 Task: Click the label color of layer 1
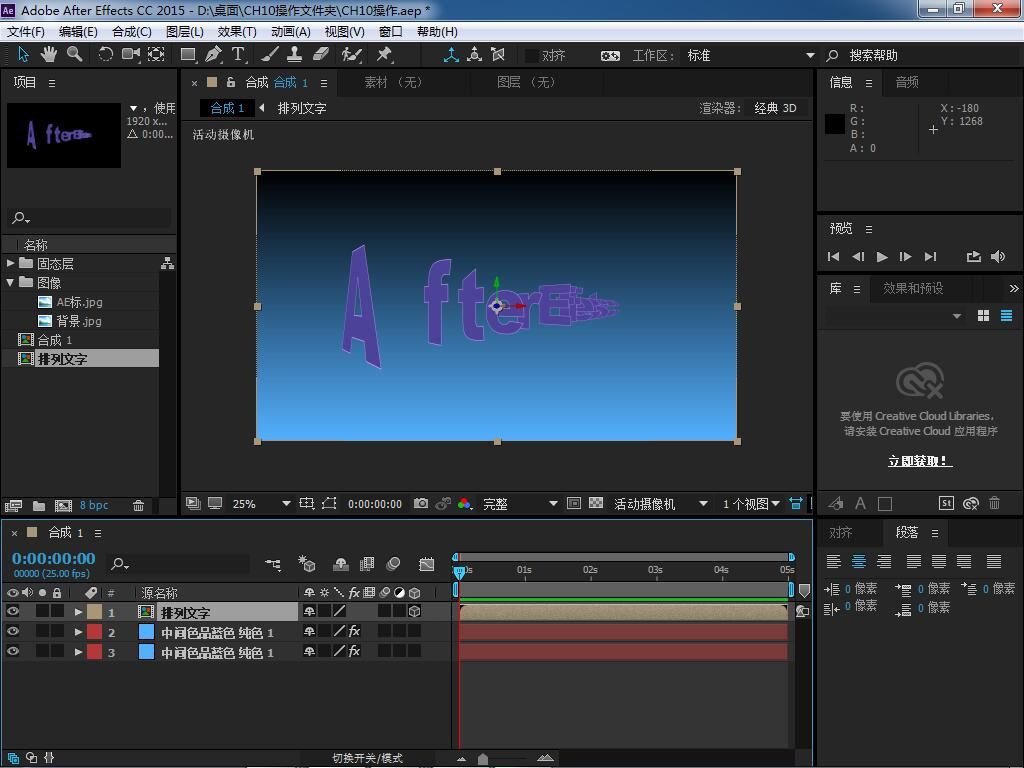(95, 611)
